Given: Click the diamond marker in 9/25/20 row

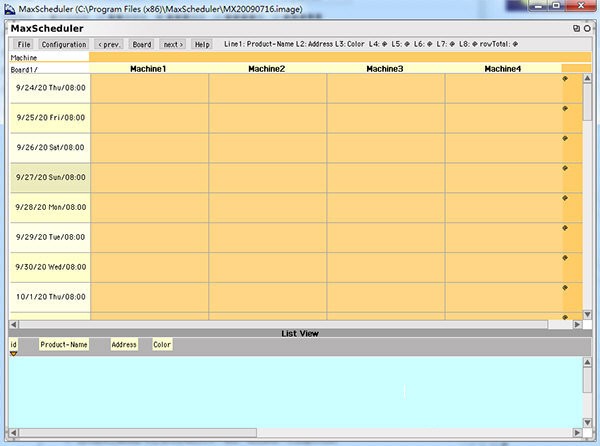Looking at the screenshot, I should pyautogui.click(x=565, y=109).
